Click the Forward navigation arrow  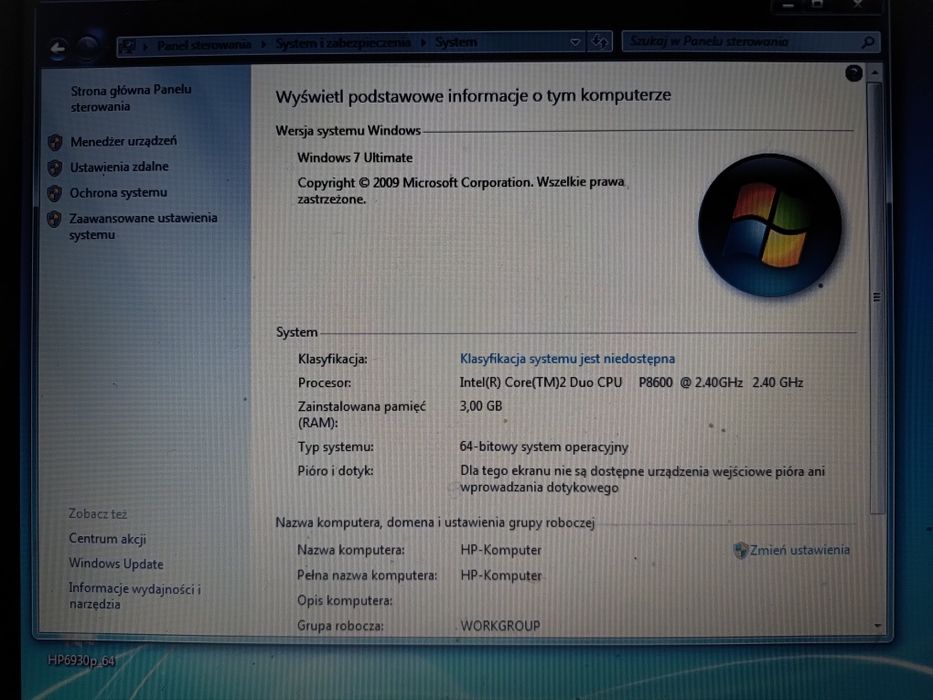(88, 48)
